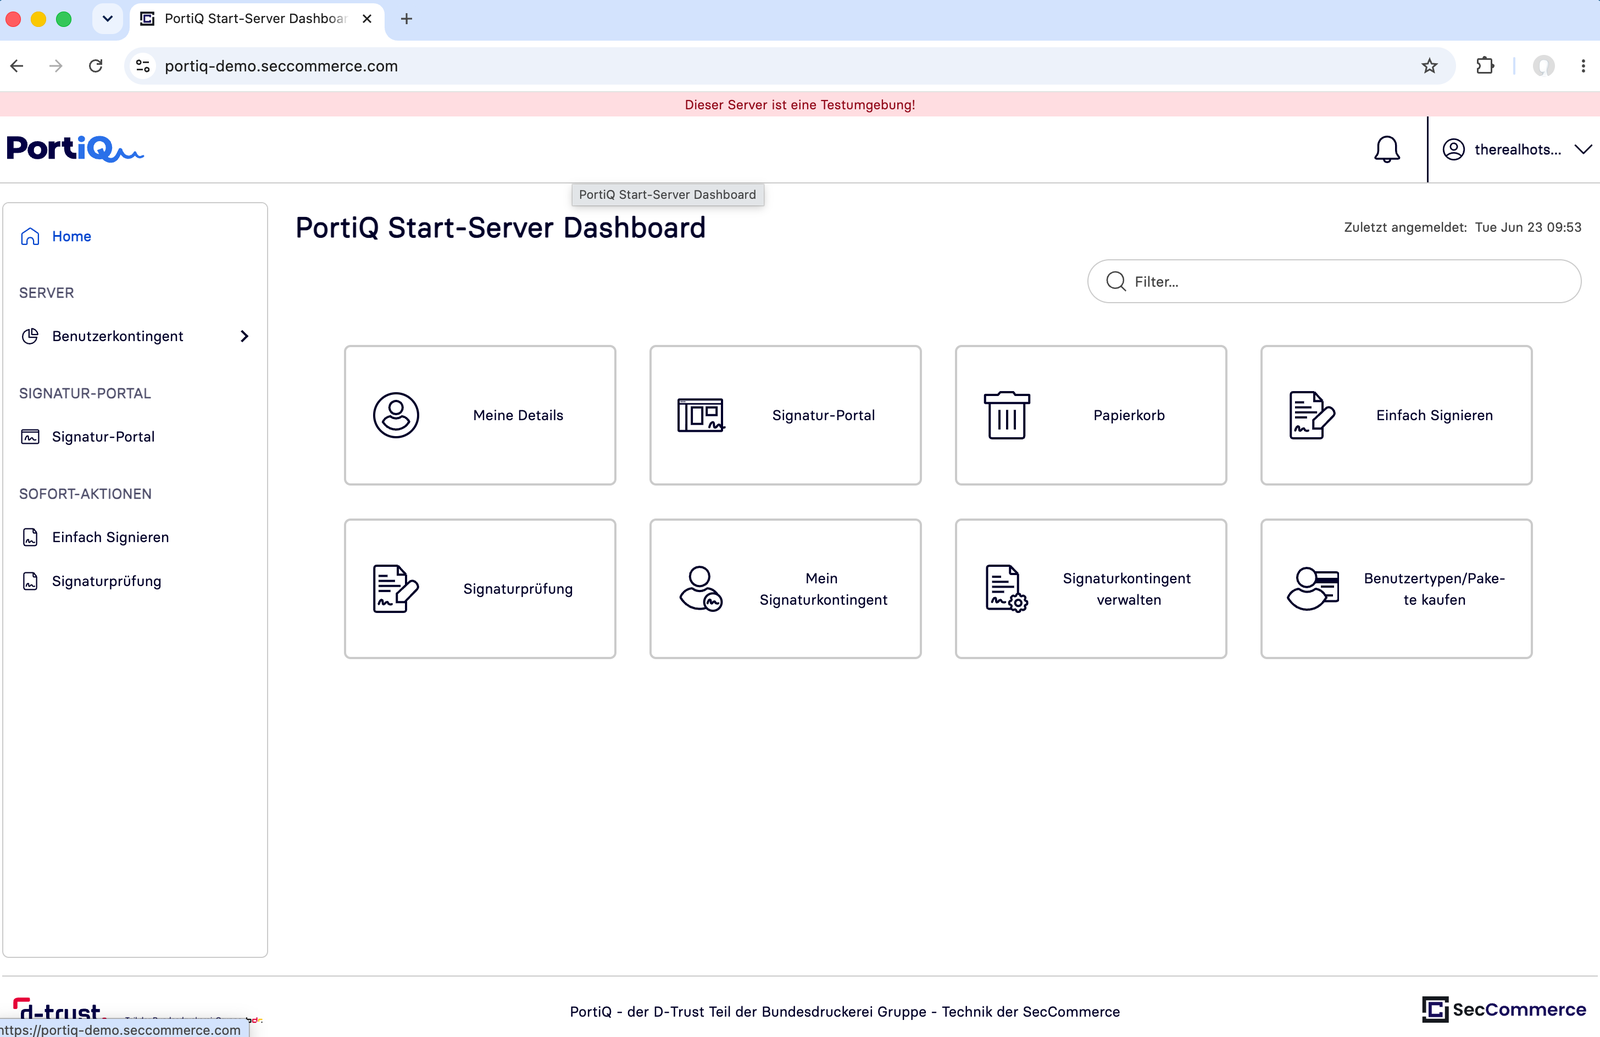This screenshot has height=1037, width=1600.
Task: Open the notifications bell icon
Action: point(1386,150)
